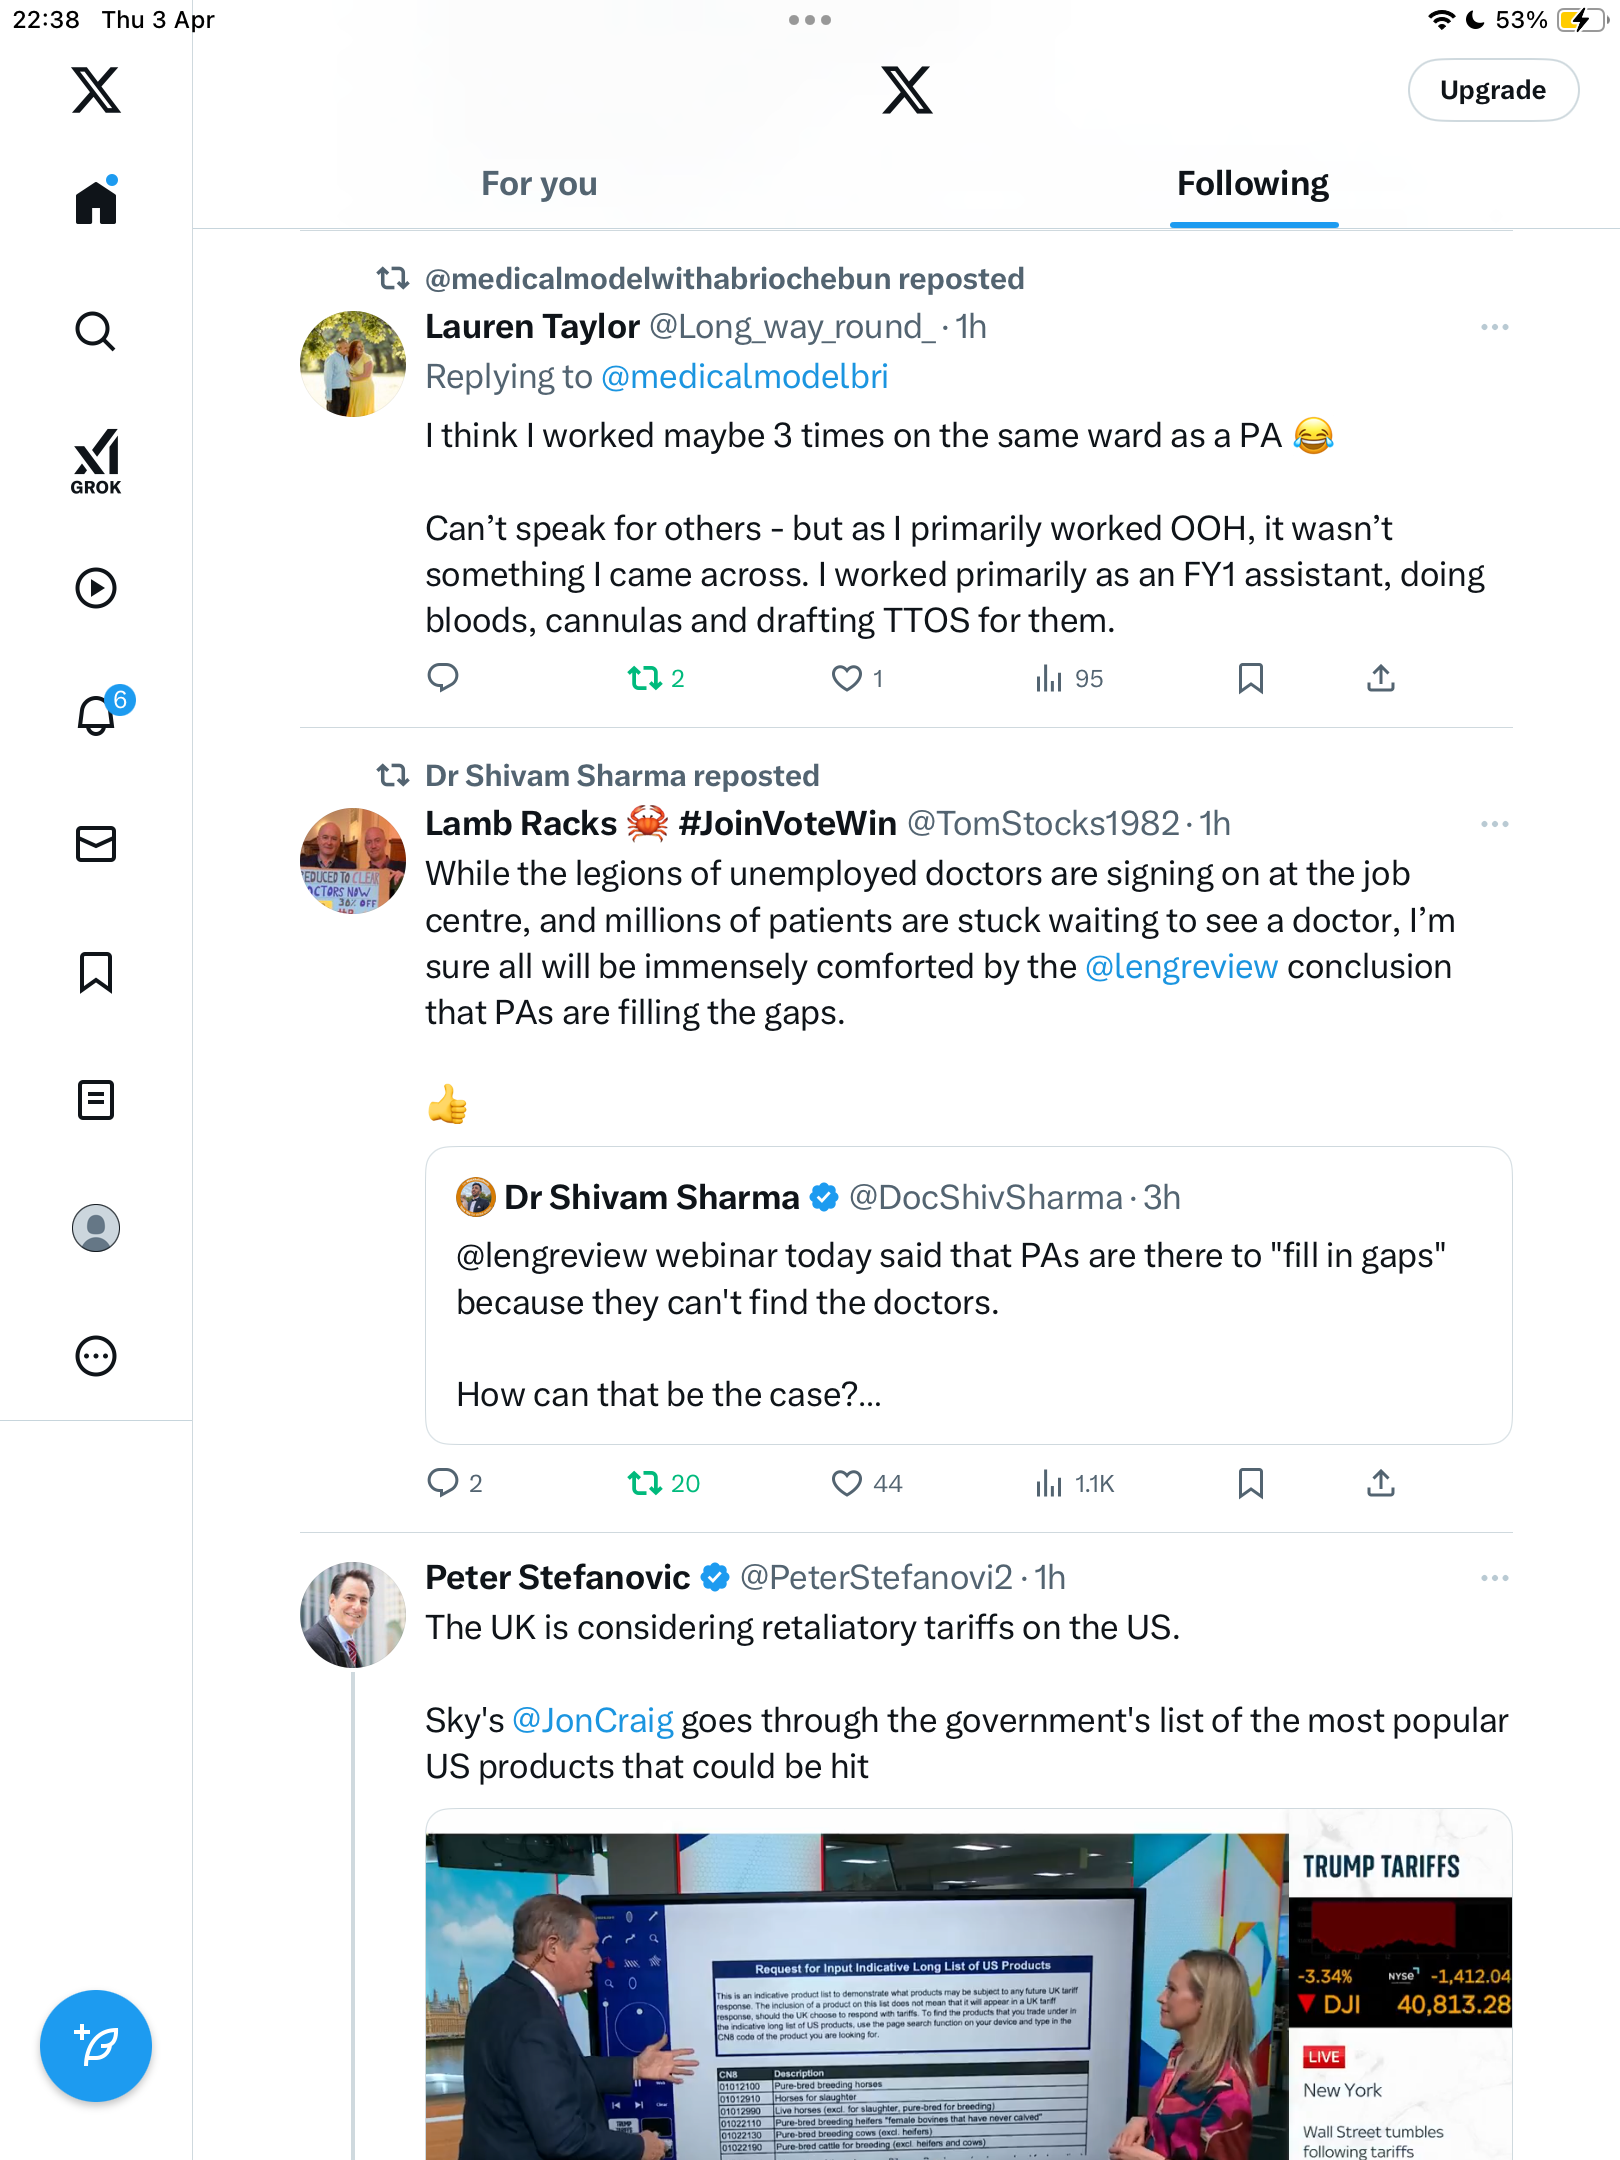View analytics for the 1.1K views post

[x=1075, y=1483]
